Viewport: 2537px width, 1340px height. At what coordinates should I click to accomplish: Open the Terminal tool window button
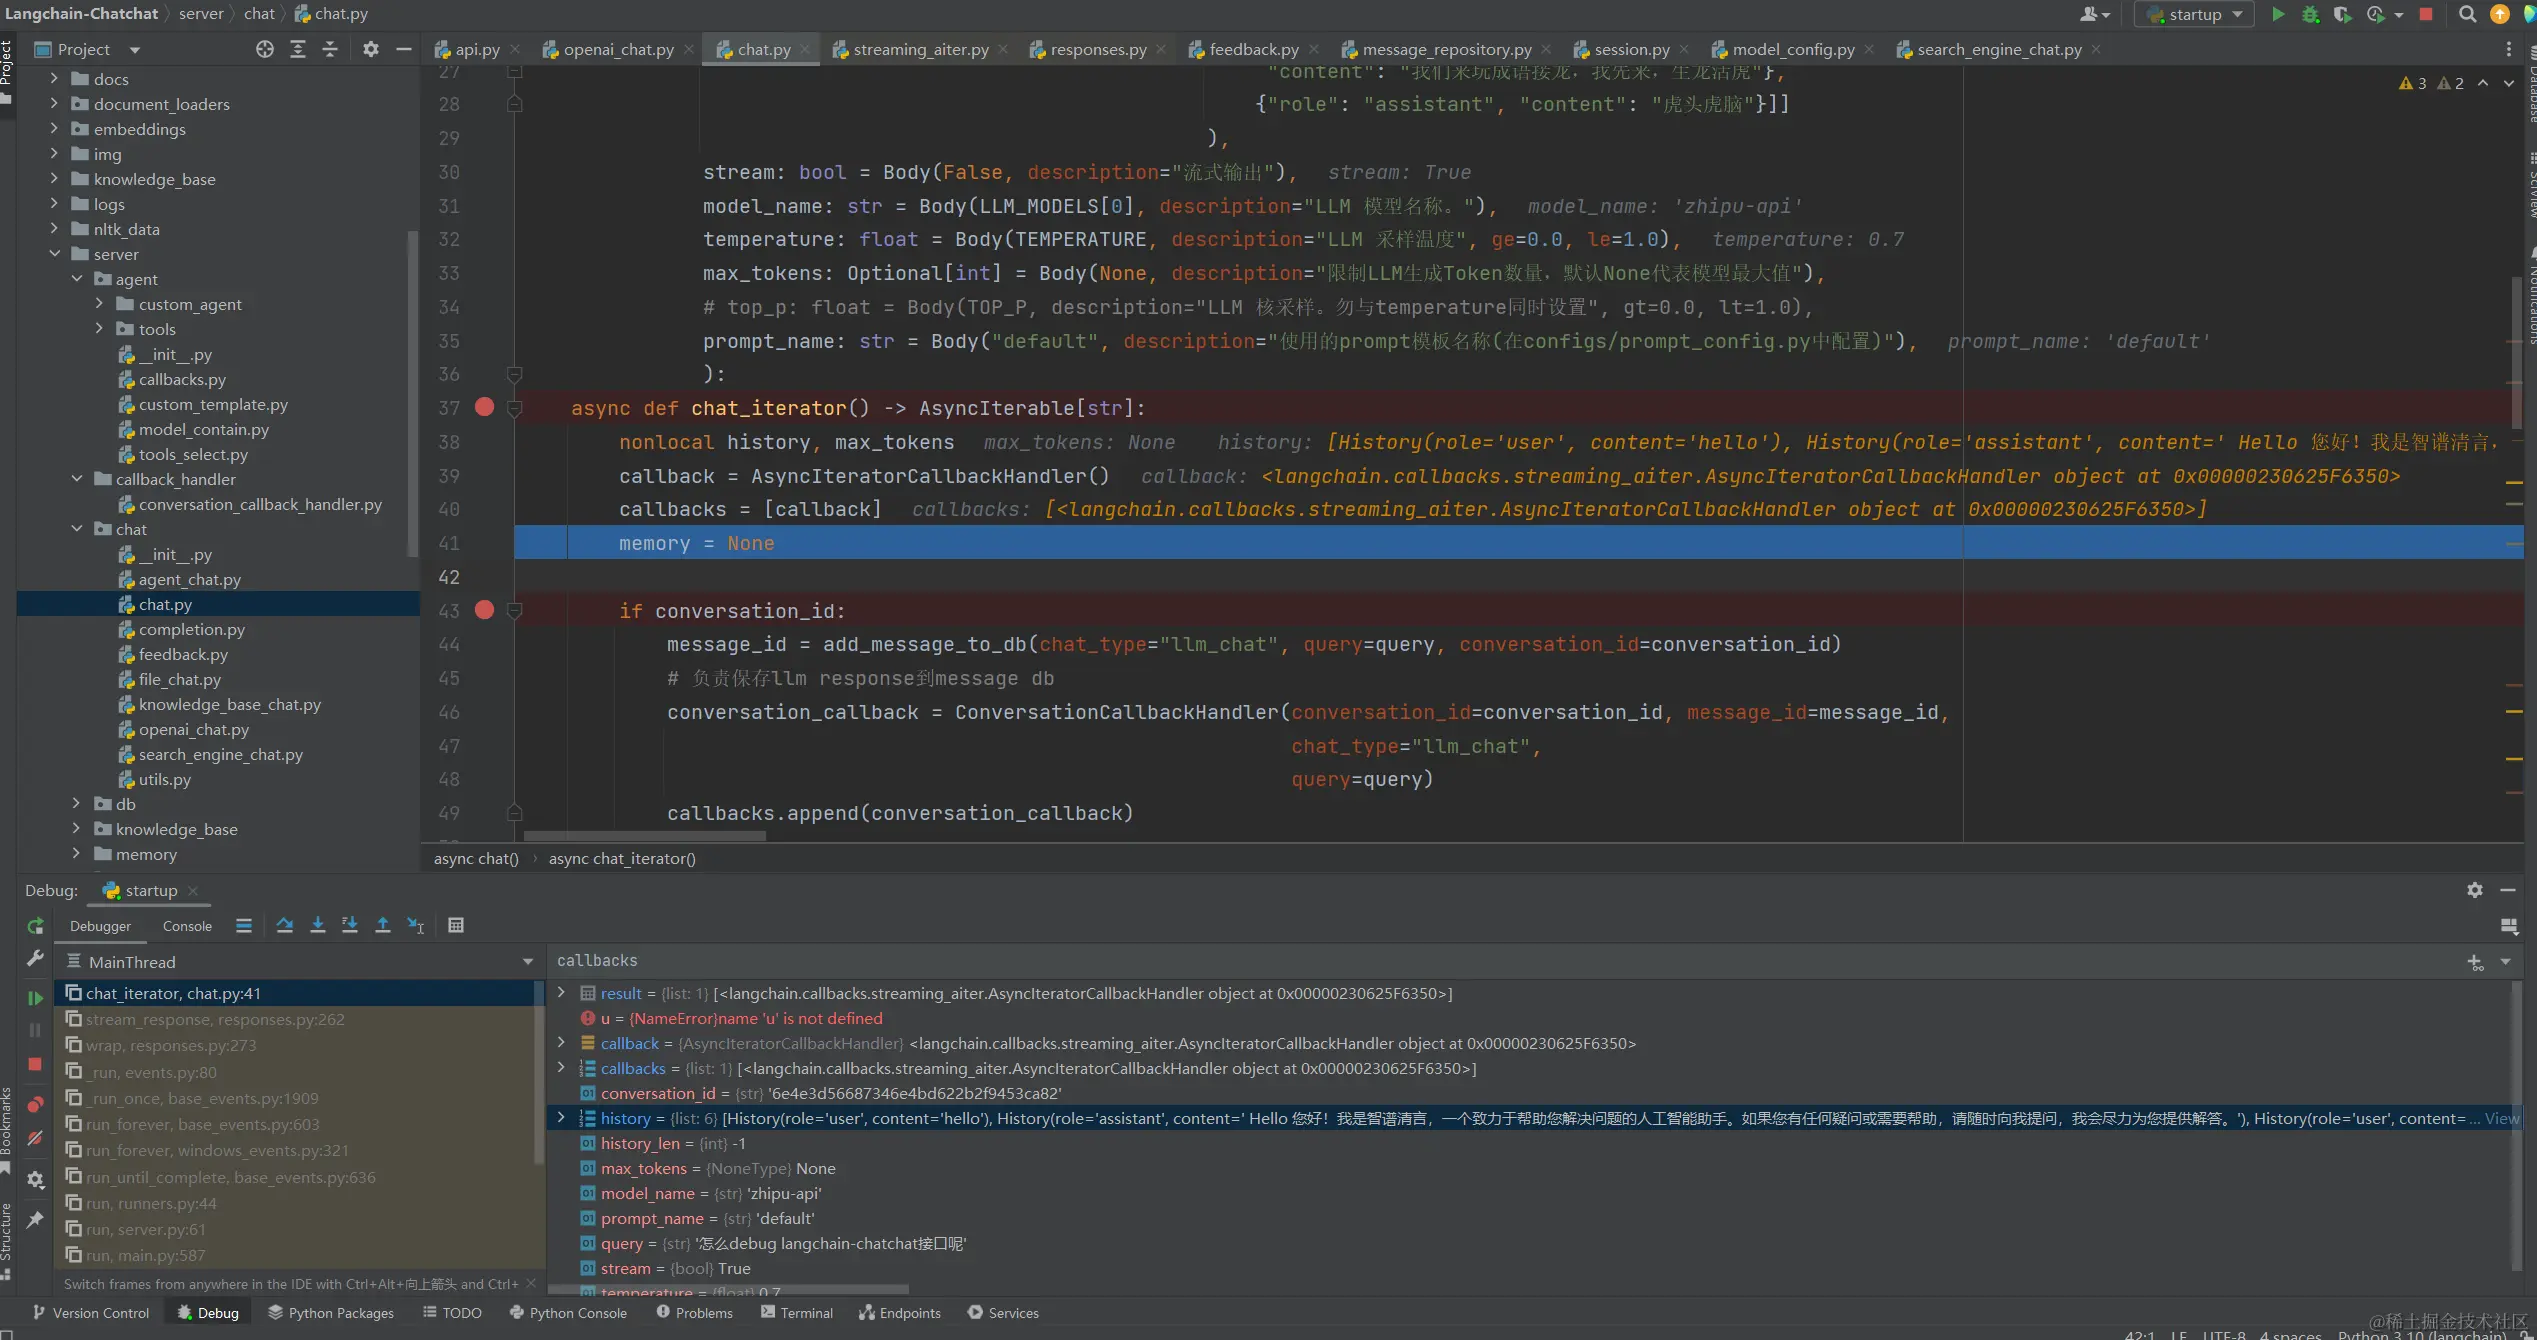(797, 1313)
